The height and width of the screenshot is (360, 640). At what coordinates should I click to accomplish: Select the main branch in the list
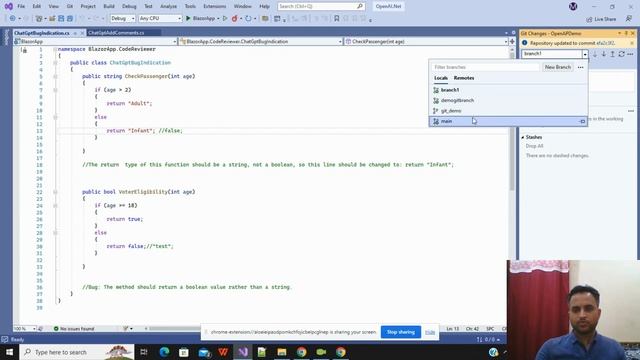pyautogui.click(x=508, y=121)
